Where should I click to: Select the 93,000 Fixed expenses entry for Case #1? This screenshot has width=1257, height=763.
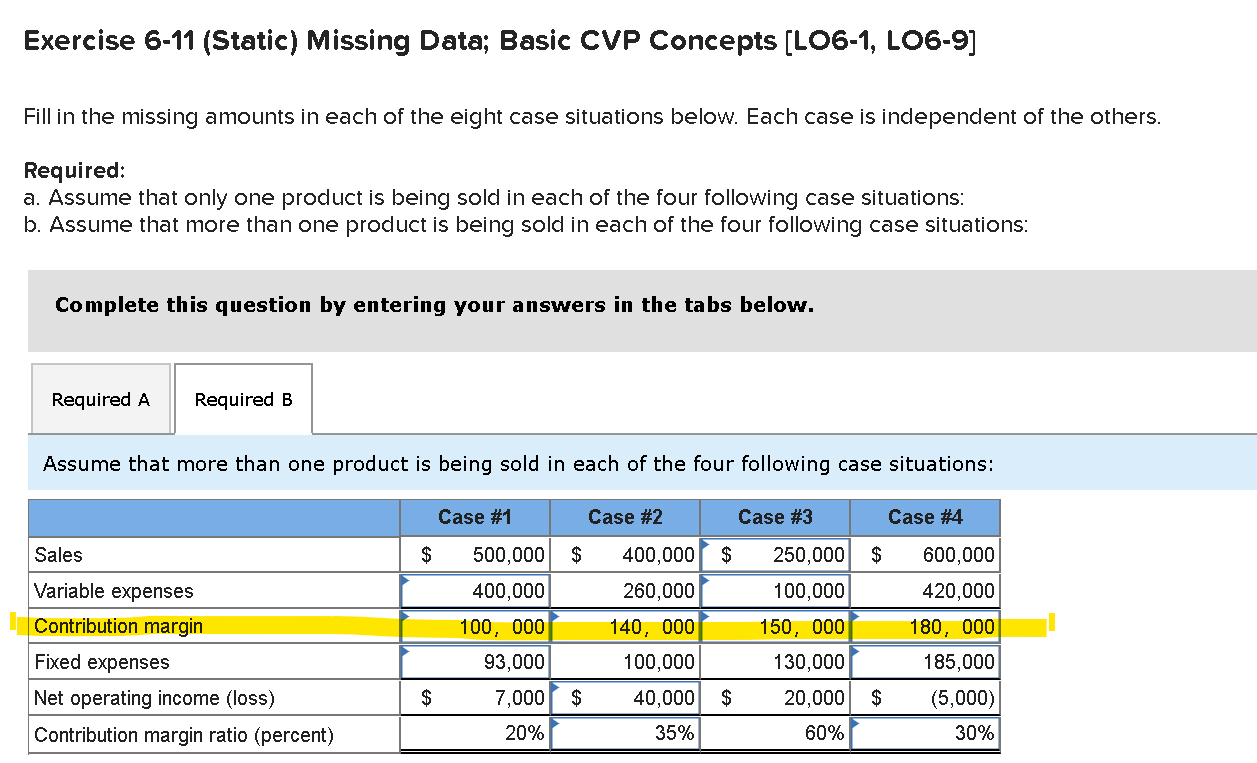[505, 661]
